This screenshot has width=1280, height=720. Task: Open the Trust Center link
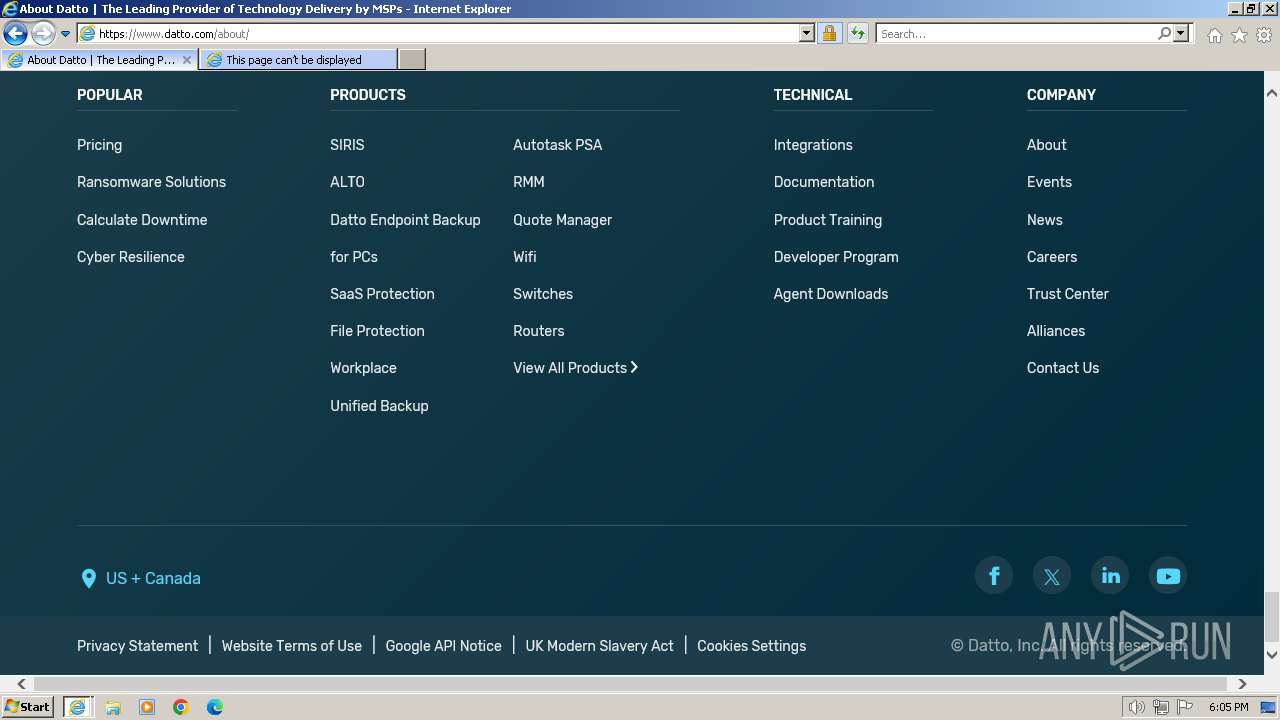click(1068, 294)
